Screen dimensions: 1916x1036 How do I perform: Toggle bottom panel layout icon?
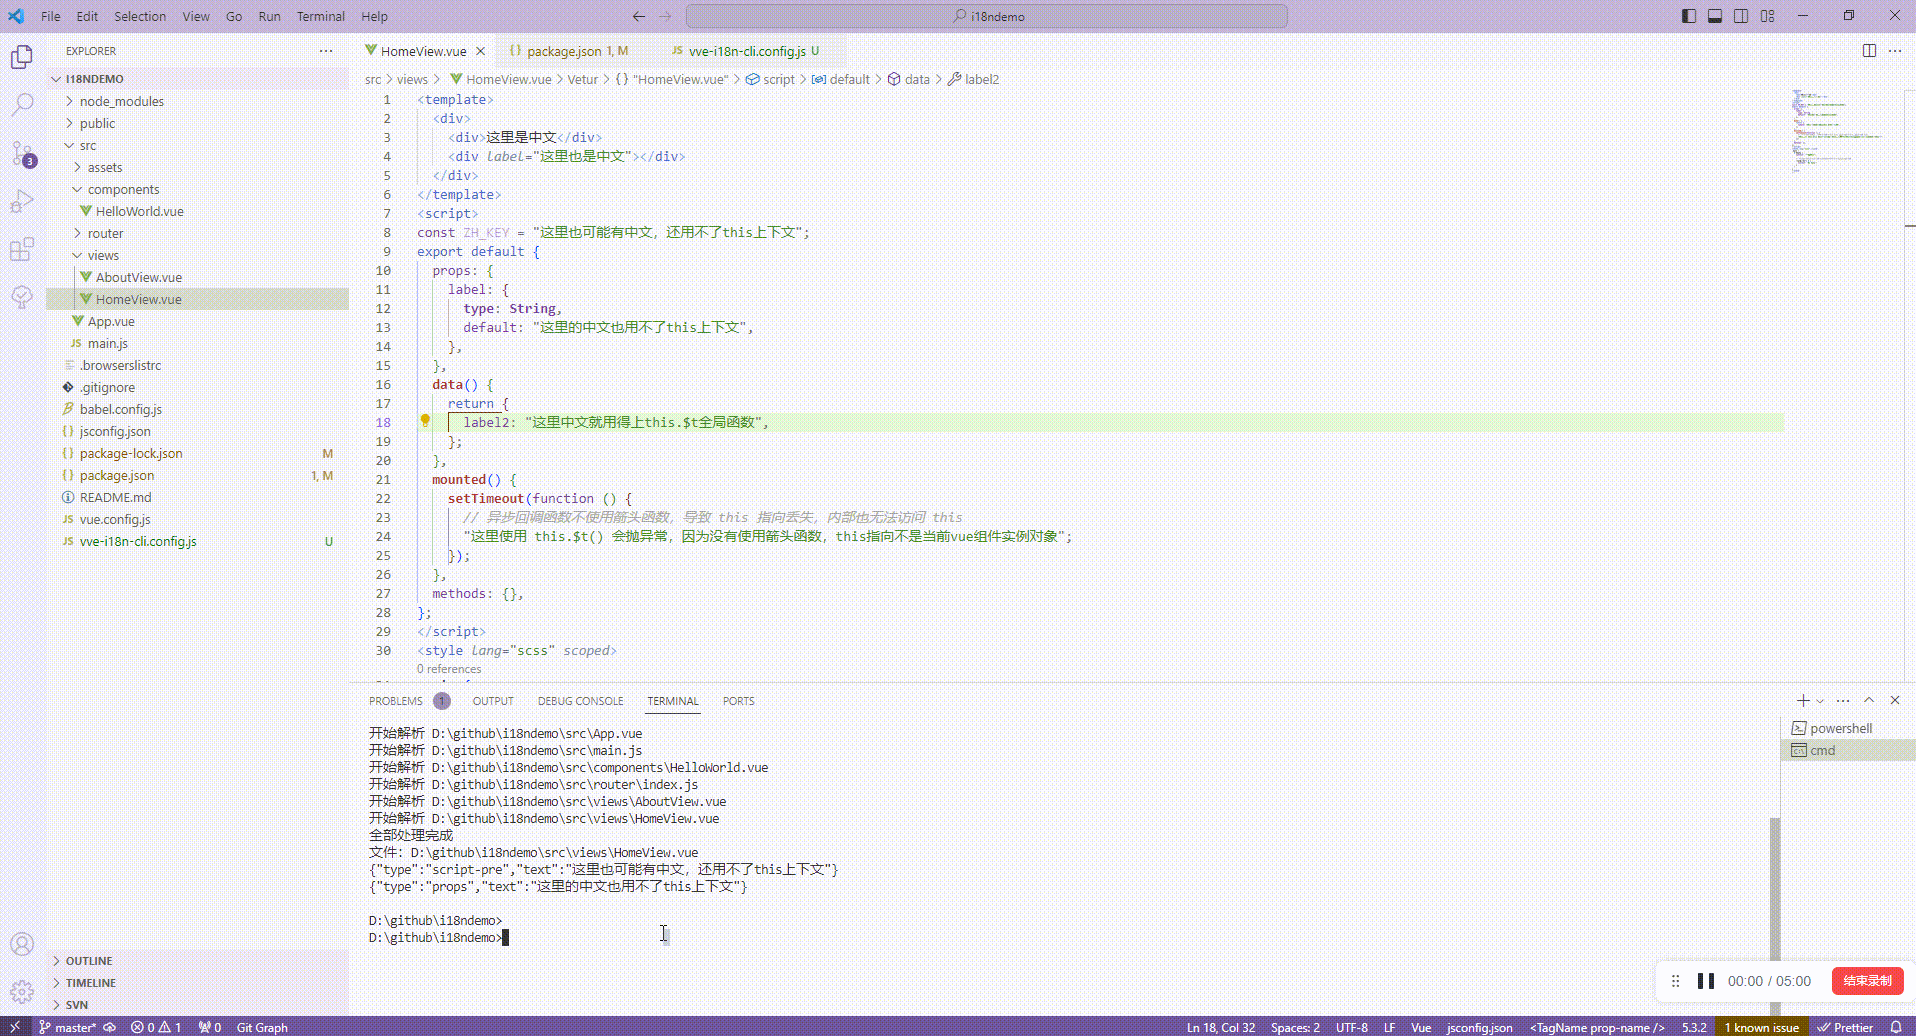[1715, 16]
